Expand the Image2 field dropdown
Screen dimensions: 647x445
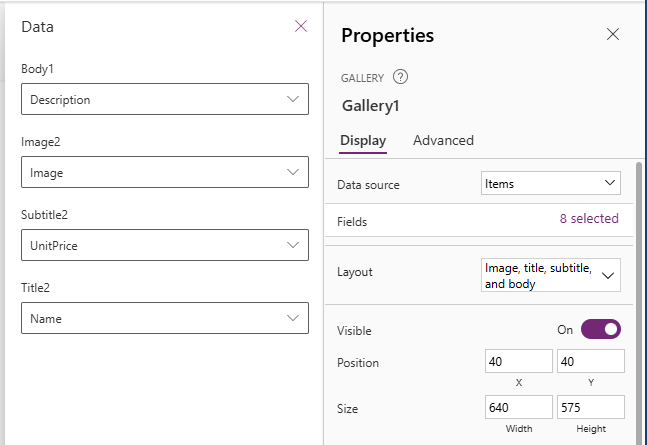[165, 172]
